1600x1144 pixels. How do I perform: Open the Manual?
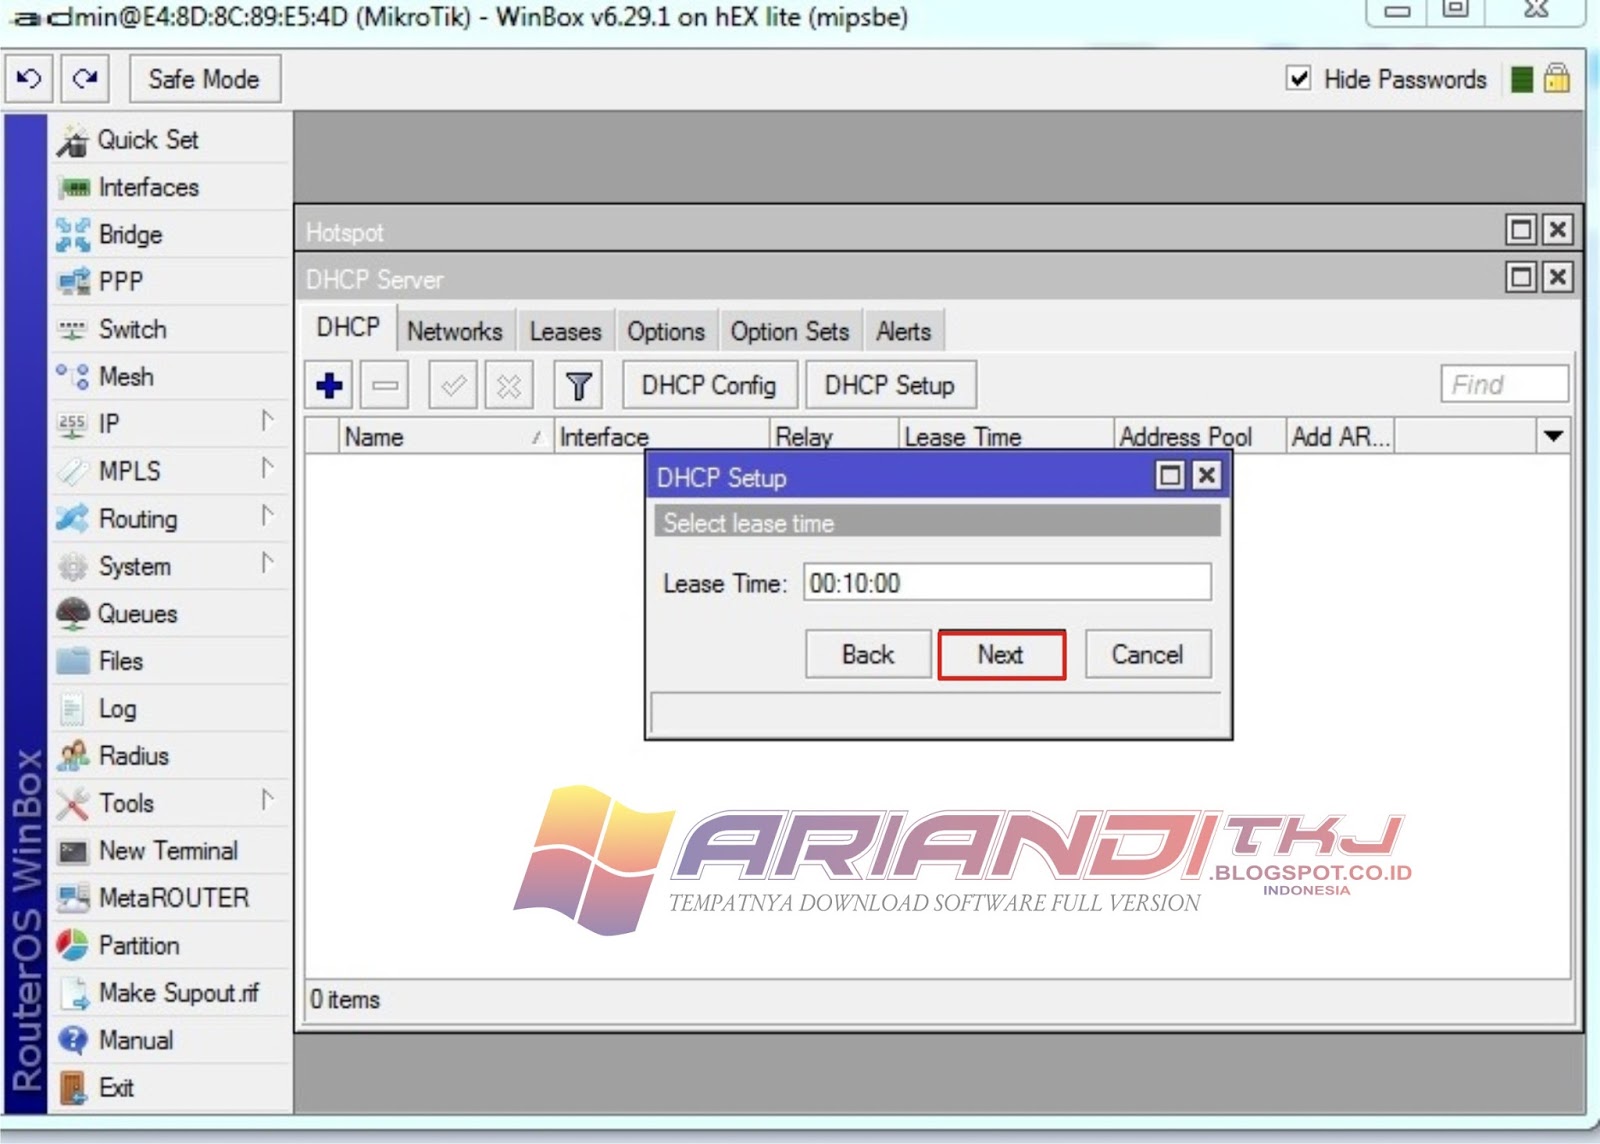[x=170, y=1040]
